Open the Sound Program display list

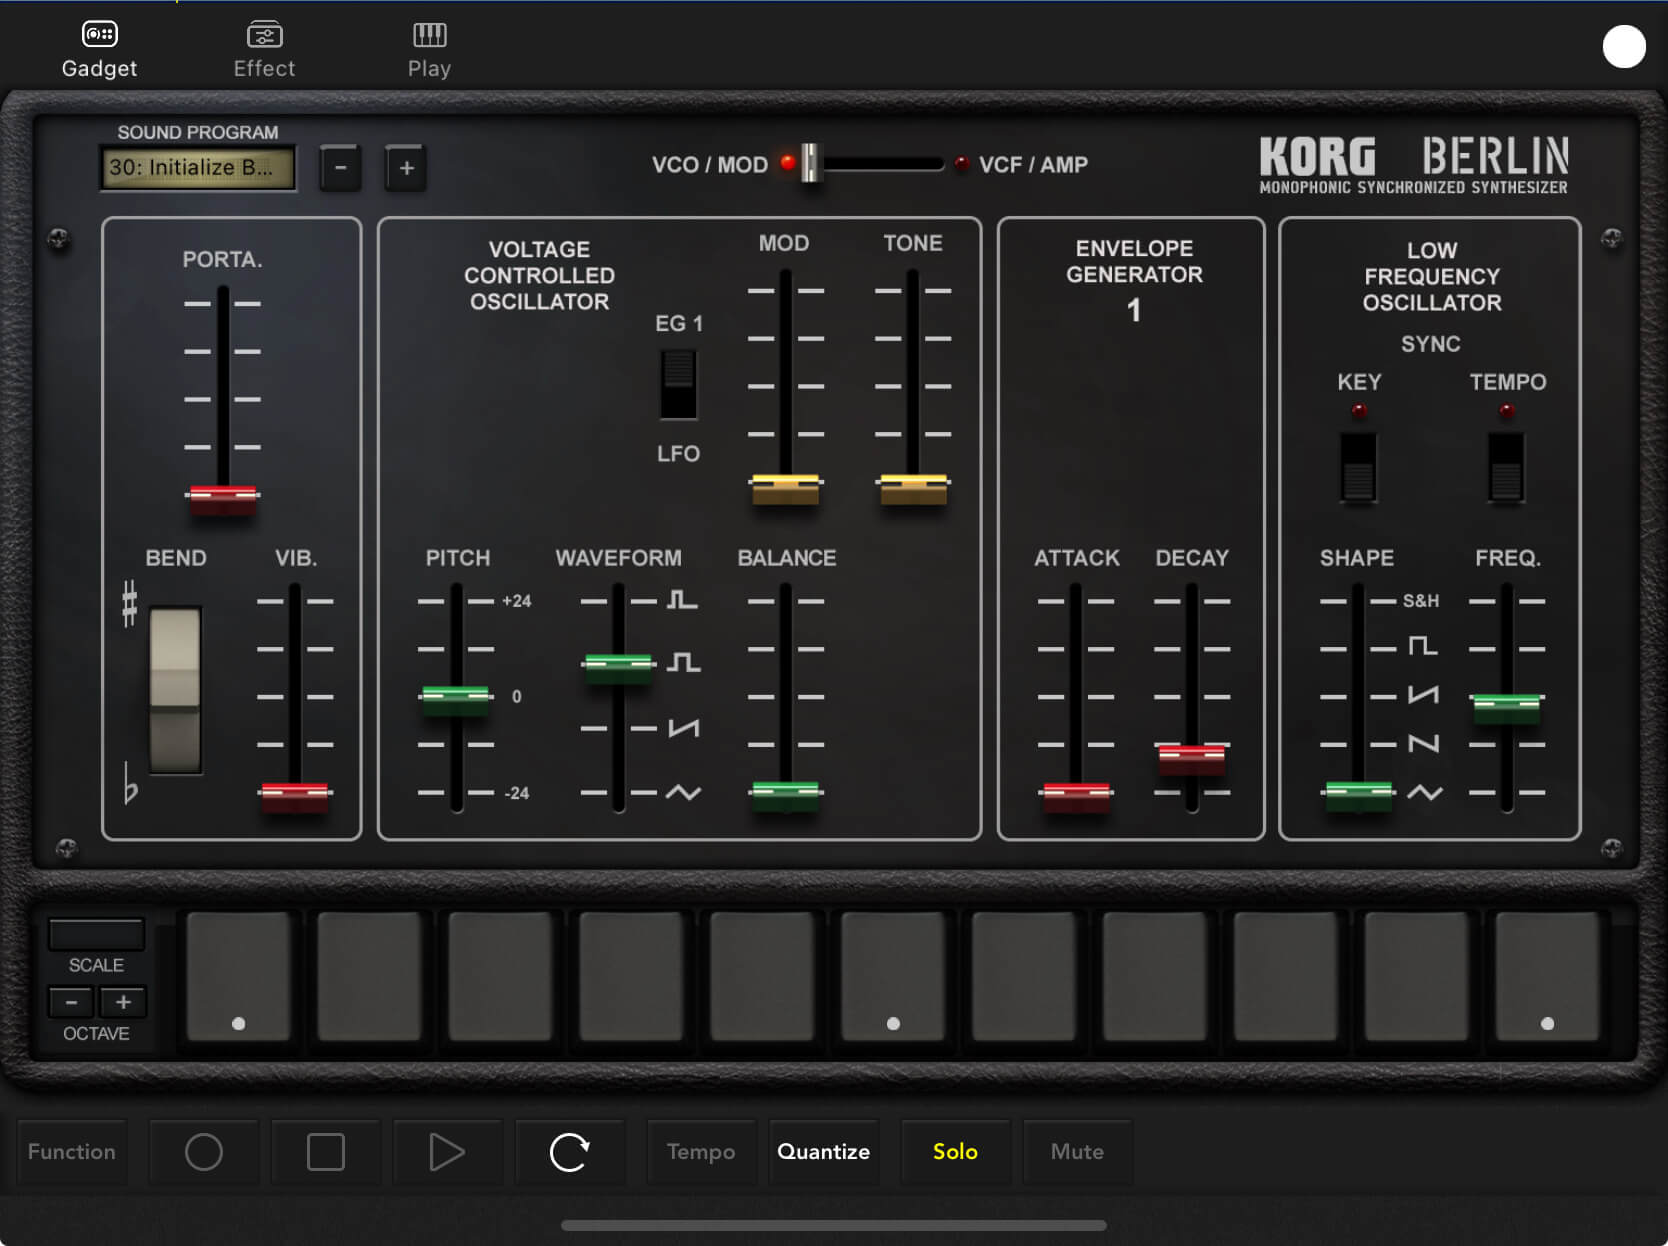coord(198,168)
